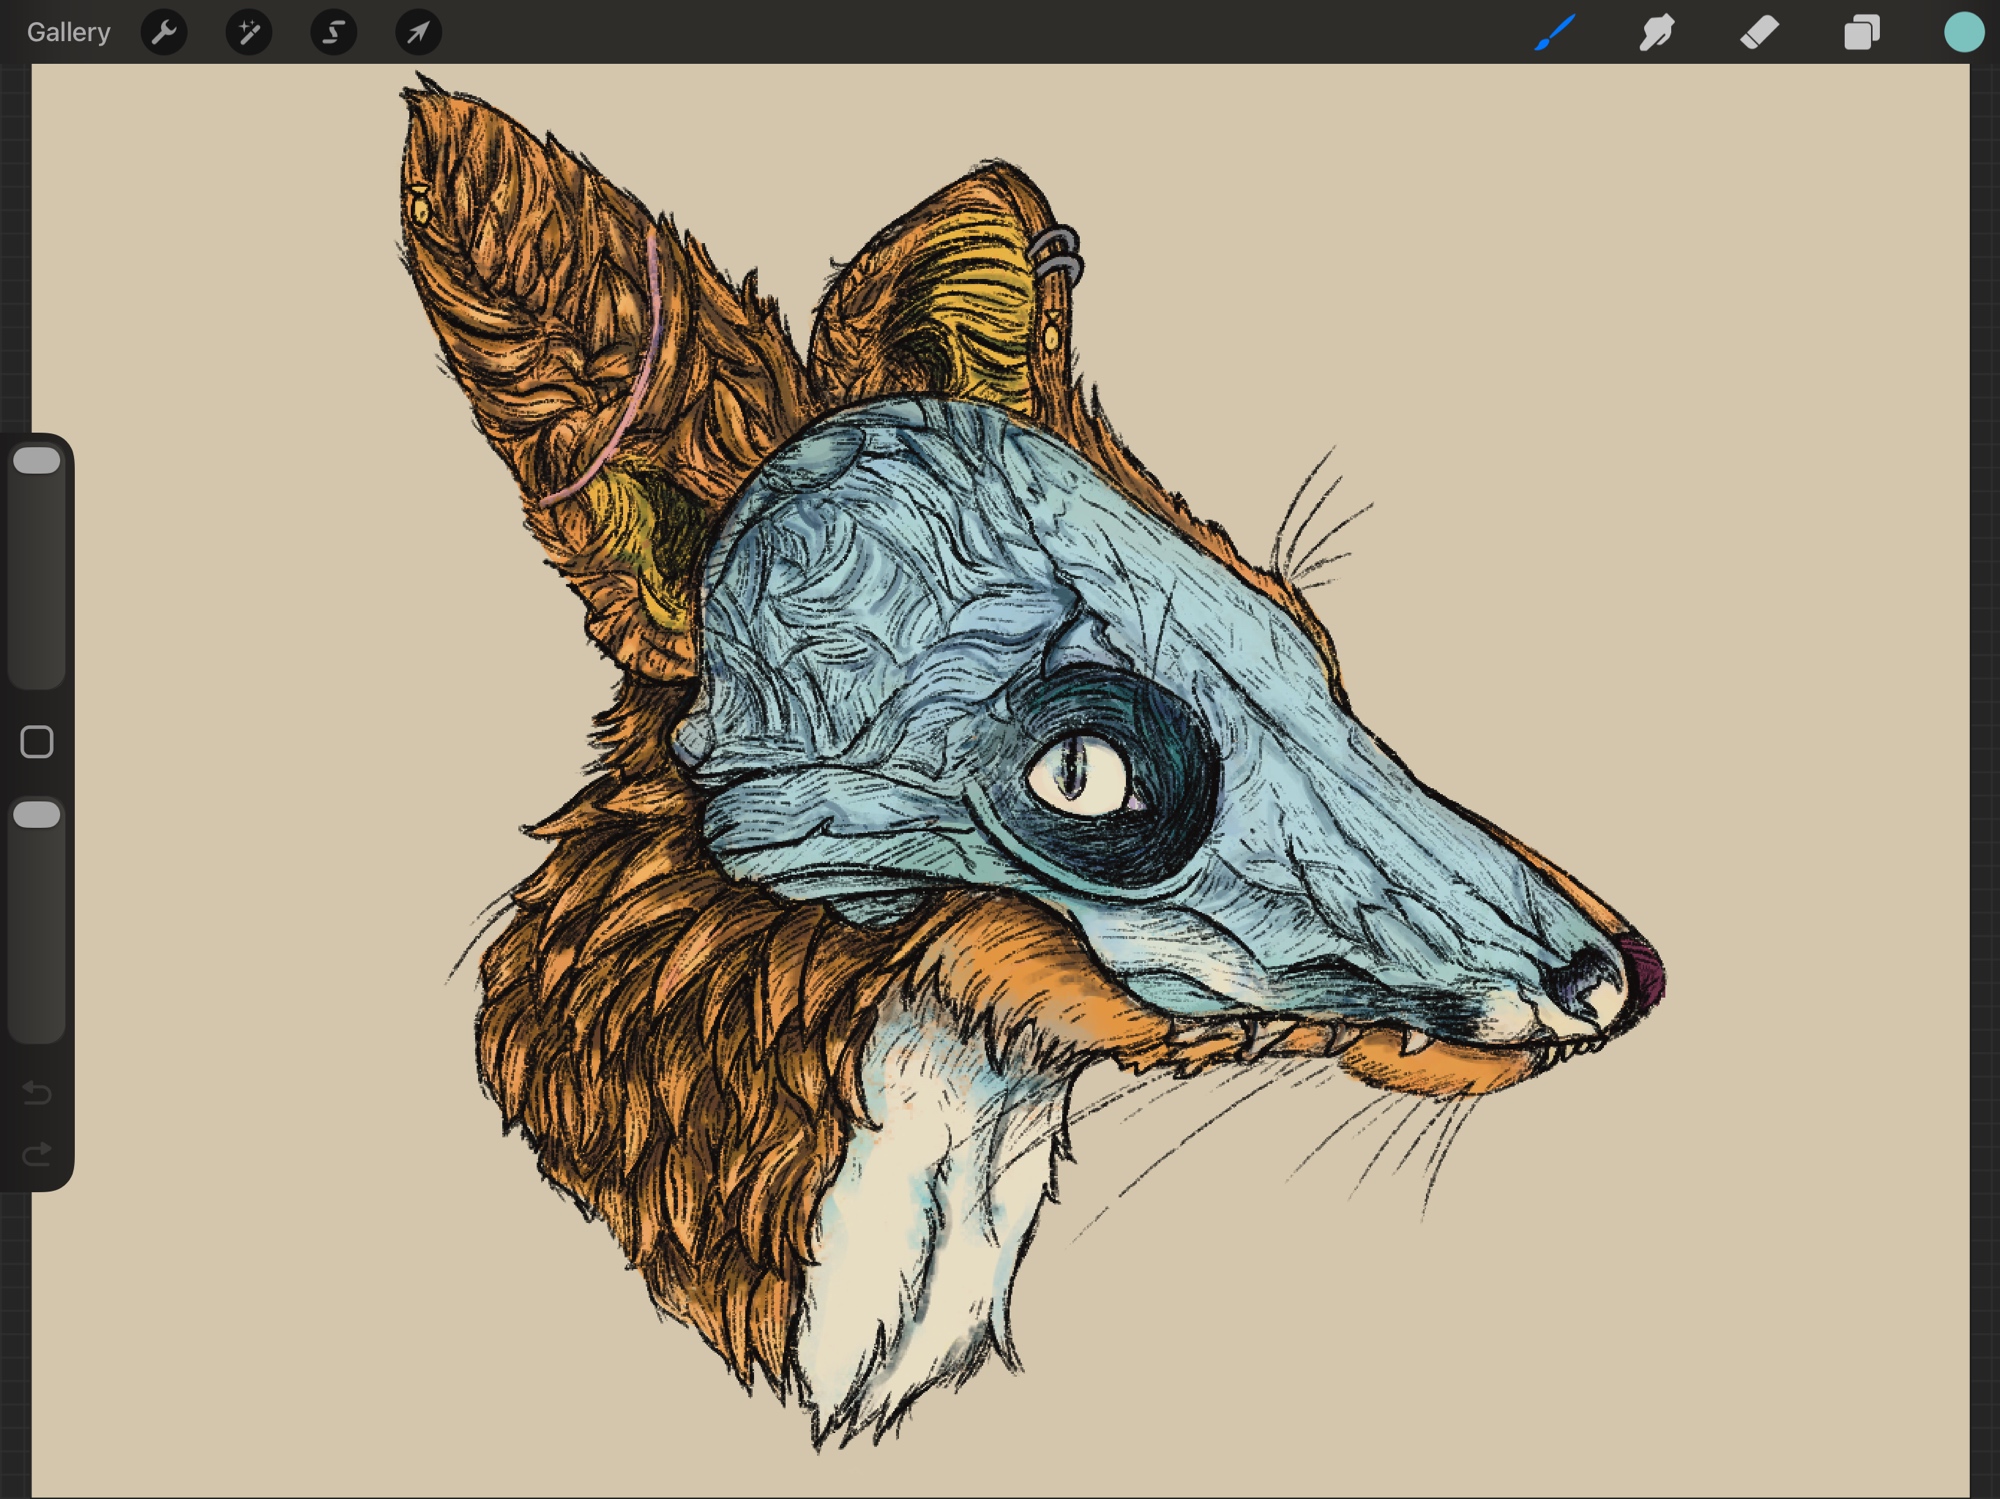
Task: Select the Eraser tool
Action: click(1759, 32)
